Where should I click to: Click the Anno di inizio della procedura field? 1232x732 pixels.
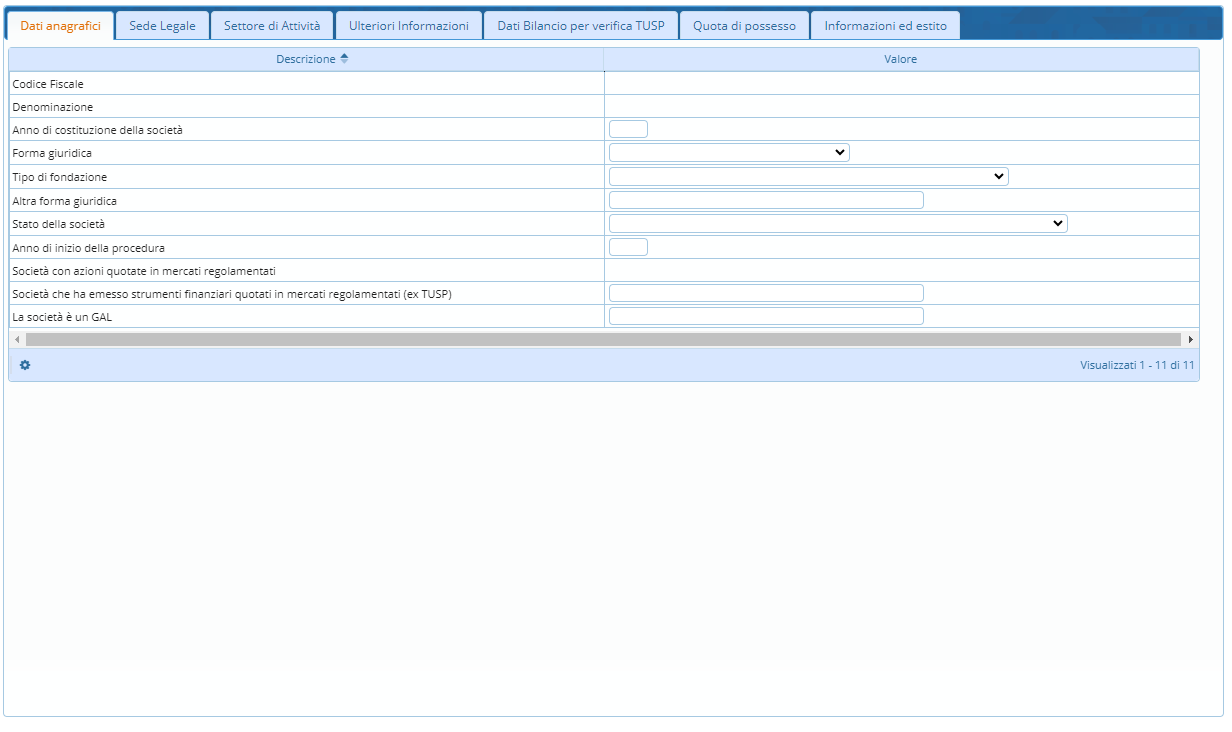click(x=628, y=247)
